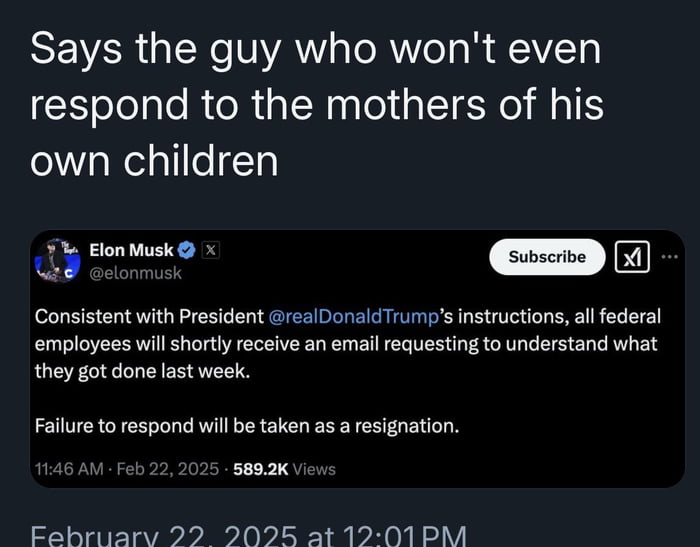
Task: Click the February 22, 2025 12:01 PM timestamp
Action: 249,535
